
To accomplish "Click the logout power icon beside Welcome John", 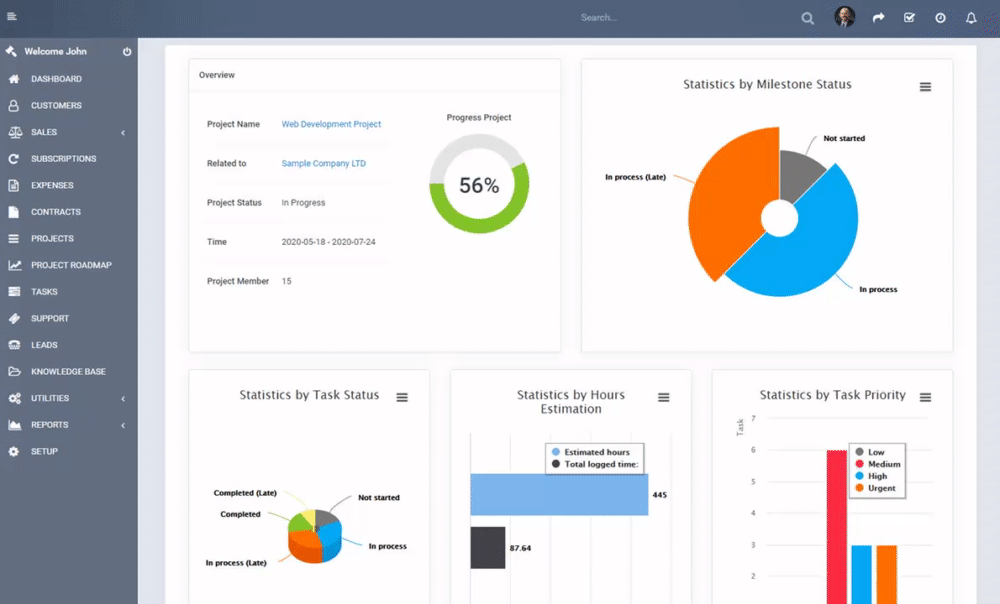I will [128, 50].
